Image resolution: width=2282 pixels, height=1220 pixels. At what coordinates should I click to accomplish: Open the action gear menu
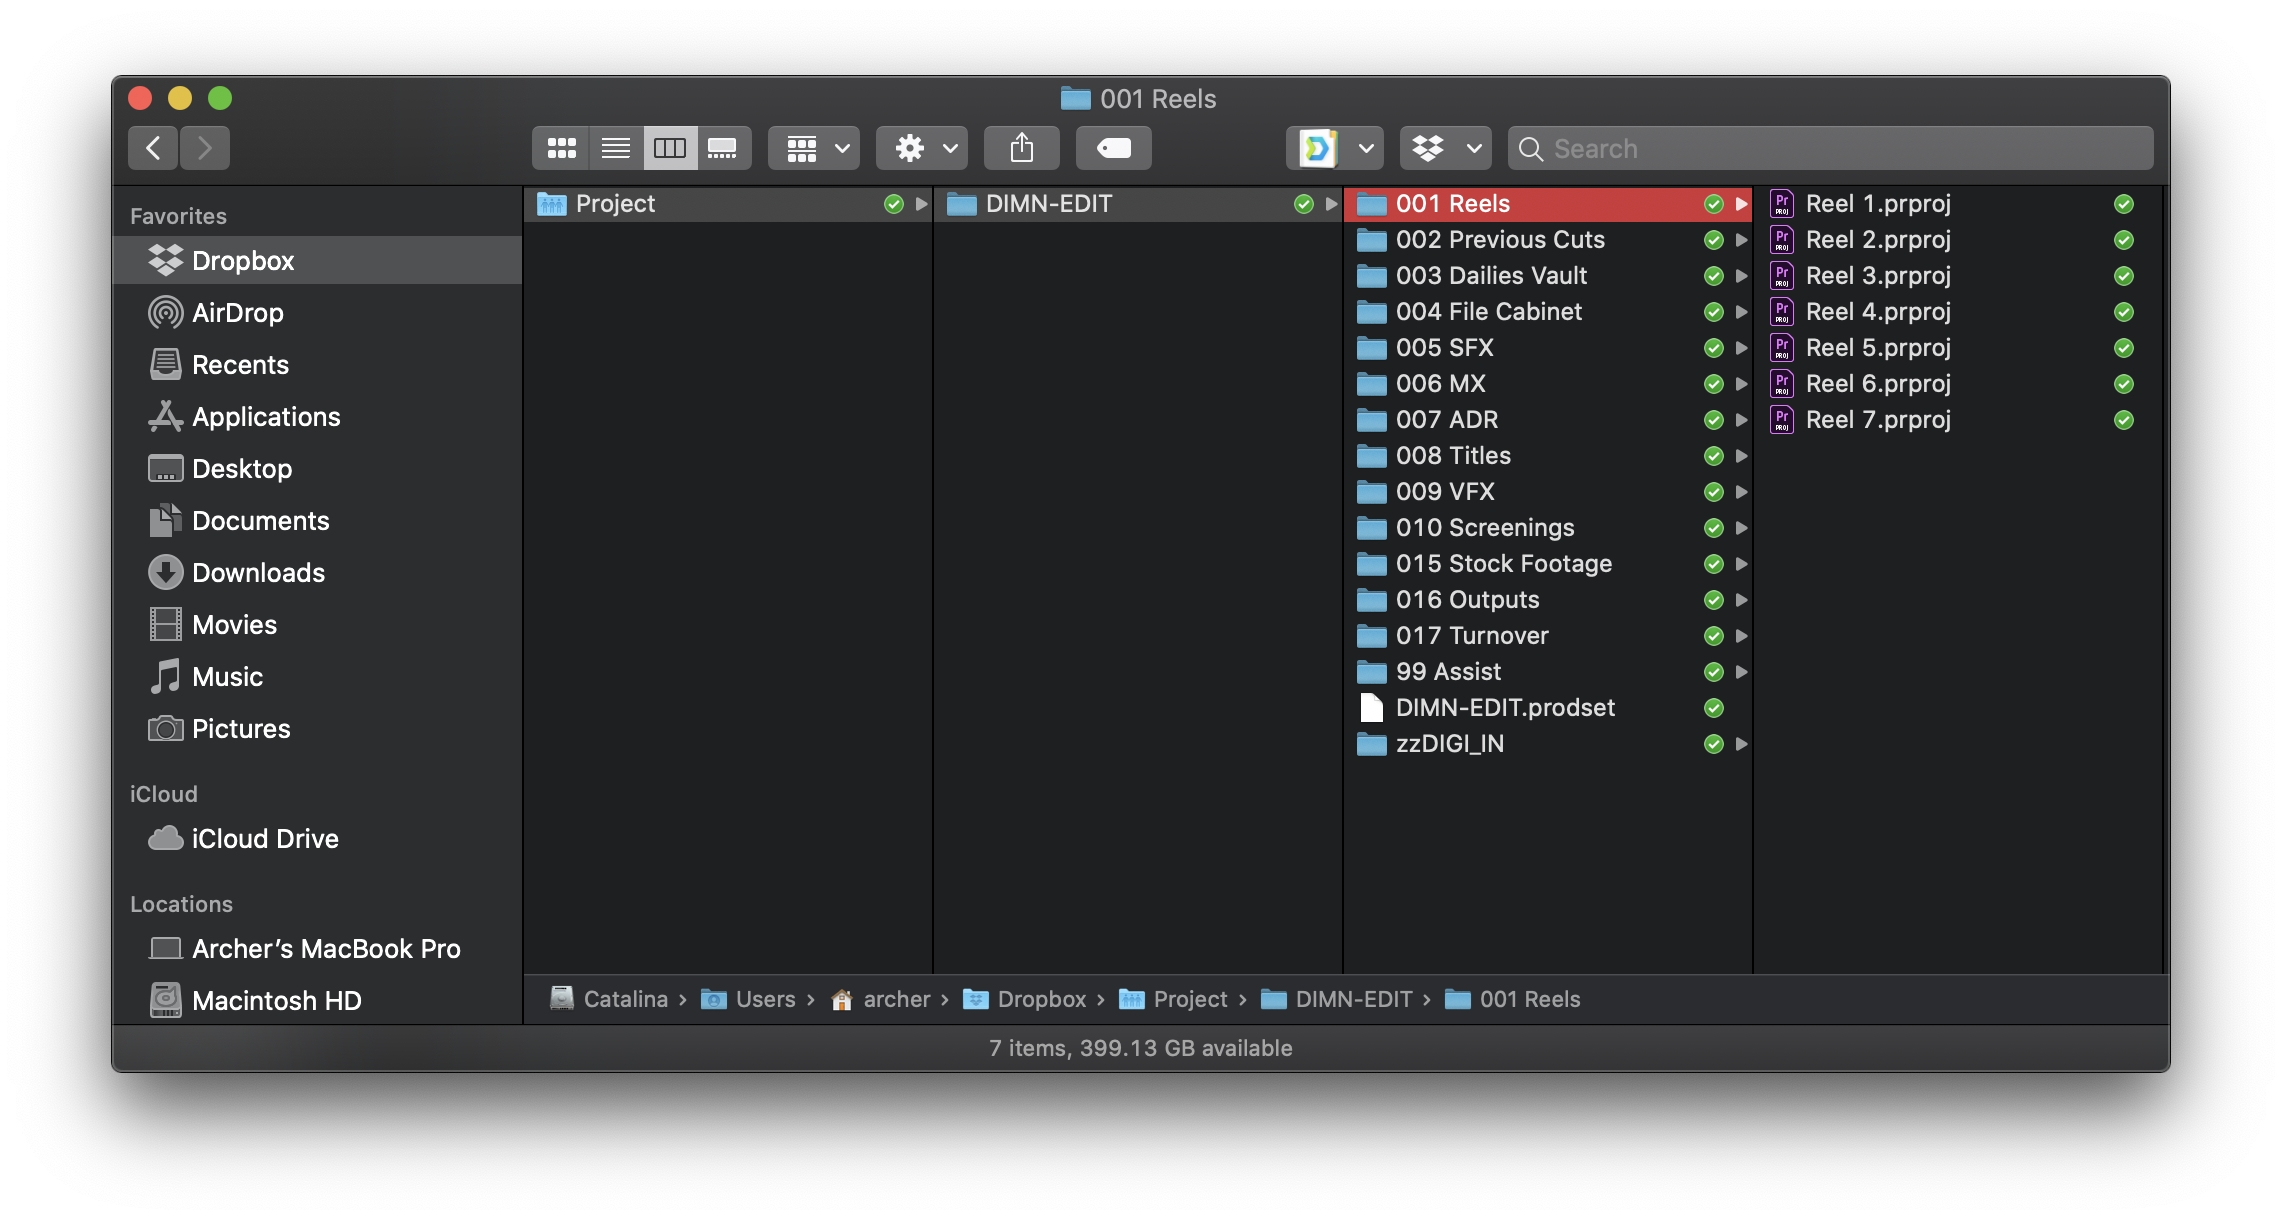pos(920,147)
